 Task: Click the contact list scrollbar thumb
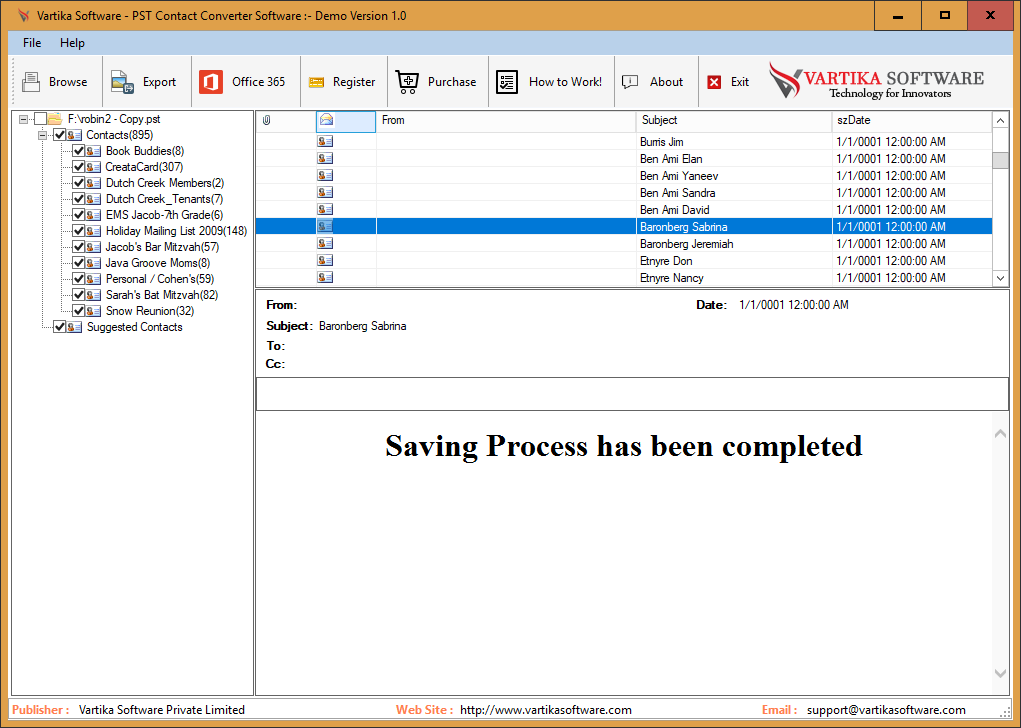coord(1000,160)
